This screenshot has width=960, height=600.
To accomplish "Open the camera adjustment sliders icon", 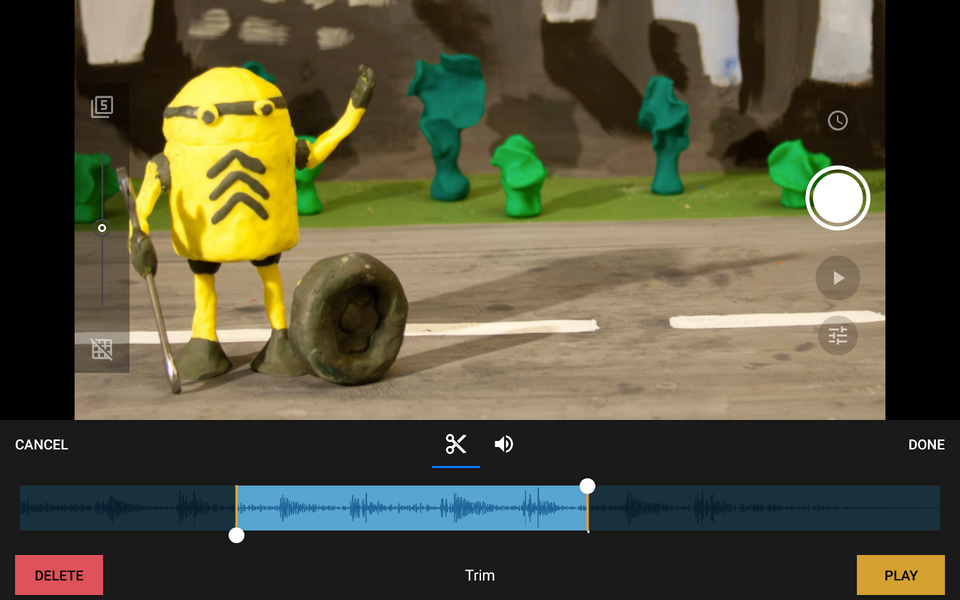I will tap(838, 336).
